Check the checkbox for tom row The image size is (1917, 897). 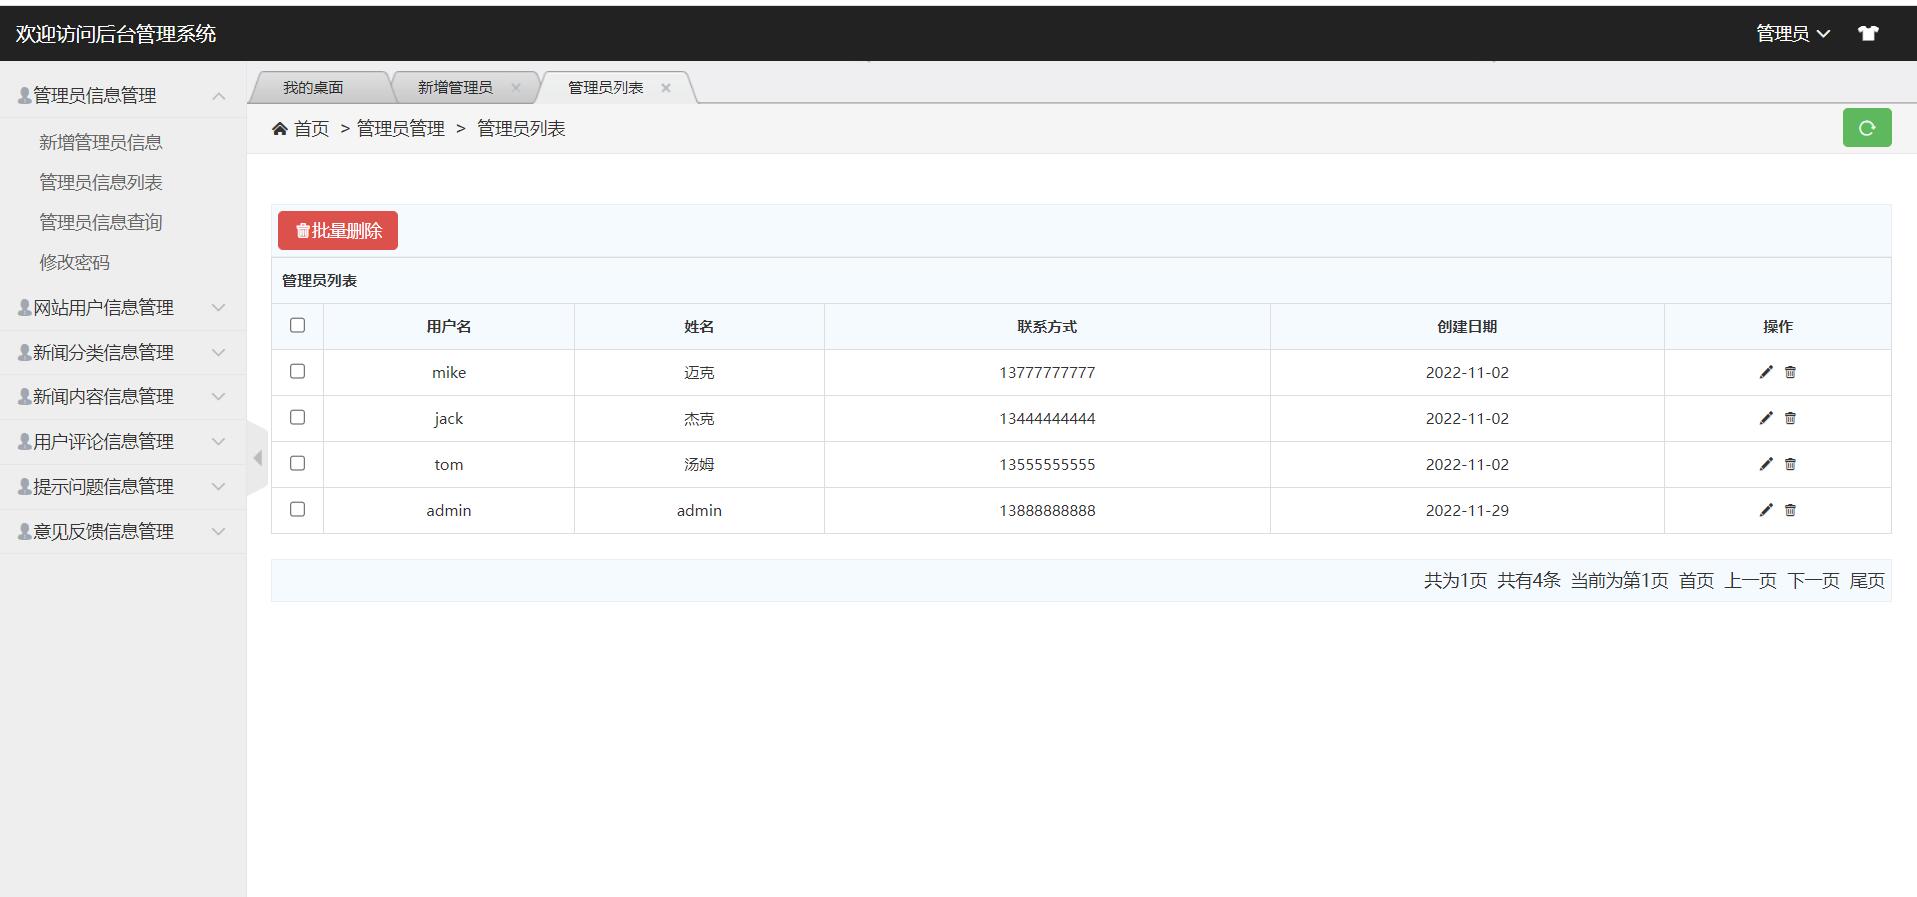pos(297,463)
